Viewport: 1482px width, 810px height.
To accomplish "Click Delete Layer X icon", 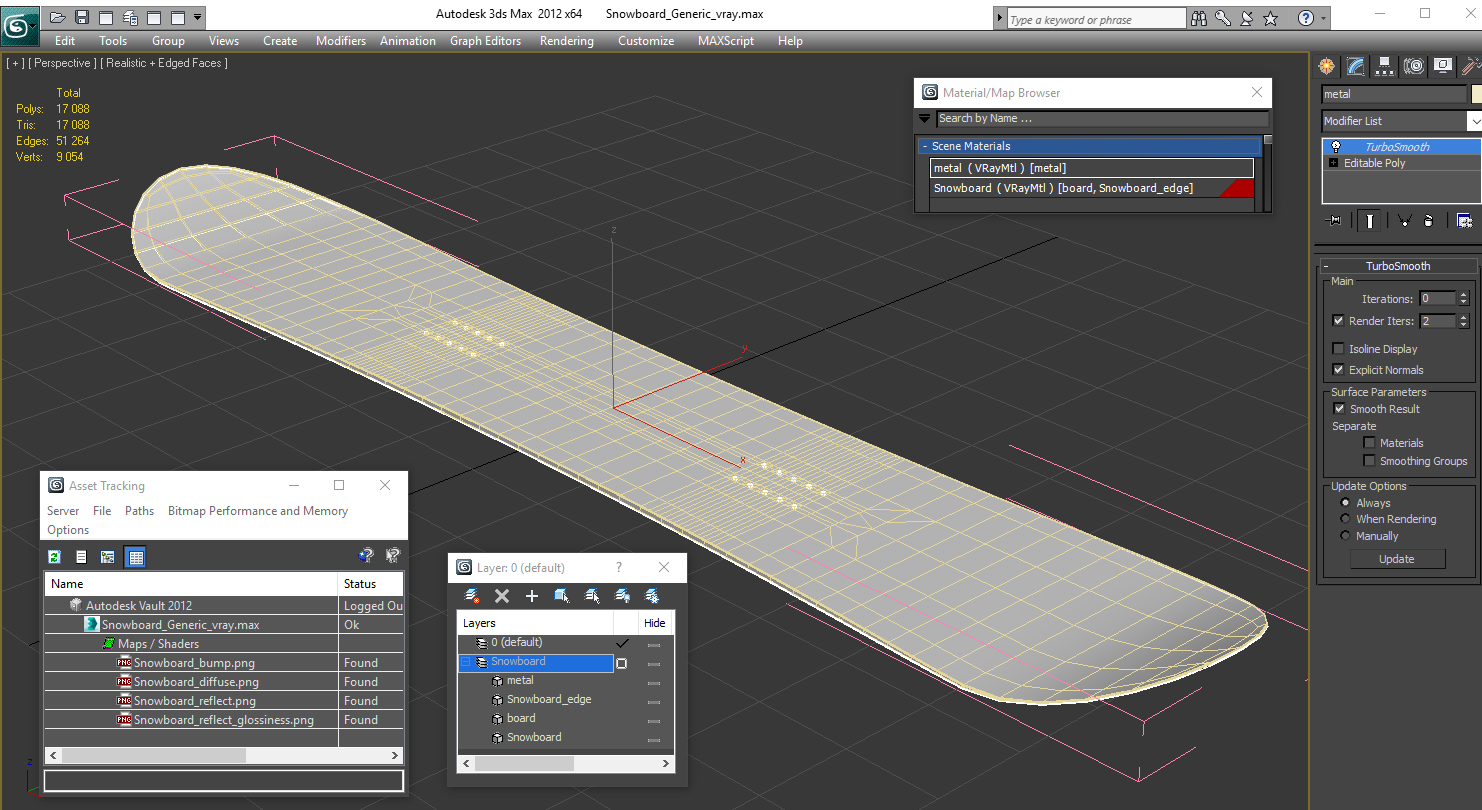I will coord(502,596).
